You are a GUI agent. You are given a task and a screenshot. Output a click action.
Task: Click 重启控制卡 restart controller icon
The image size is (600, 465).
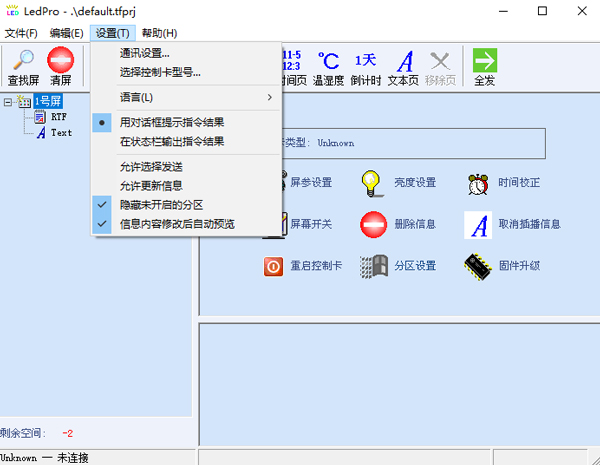click(274, 266)
